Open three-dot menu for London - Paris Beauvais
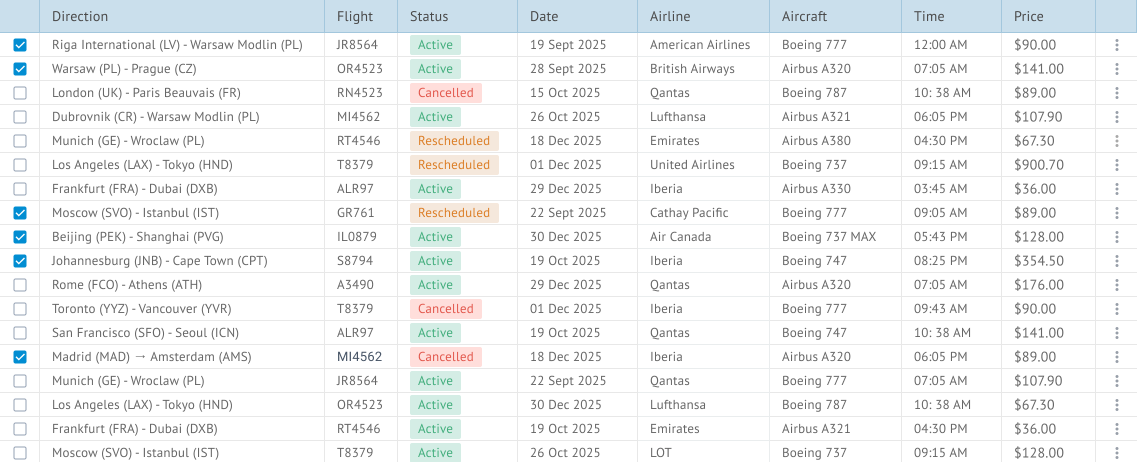The height and width of the screenshot is (462, 1137). click(x=1116, y=93)
